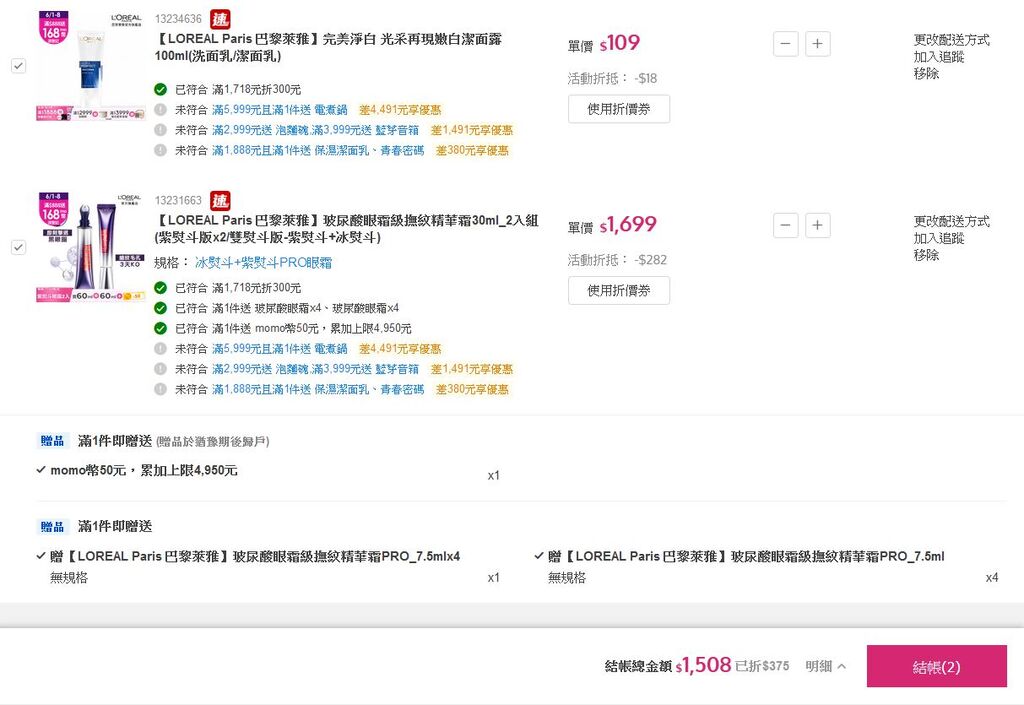
Task: Click the 活動折抵 -$18 discount text
Action: pyautogui.click(x=613, y=78)
